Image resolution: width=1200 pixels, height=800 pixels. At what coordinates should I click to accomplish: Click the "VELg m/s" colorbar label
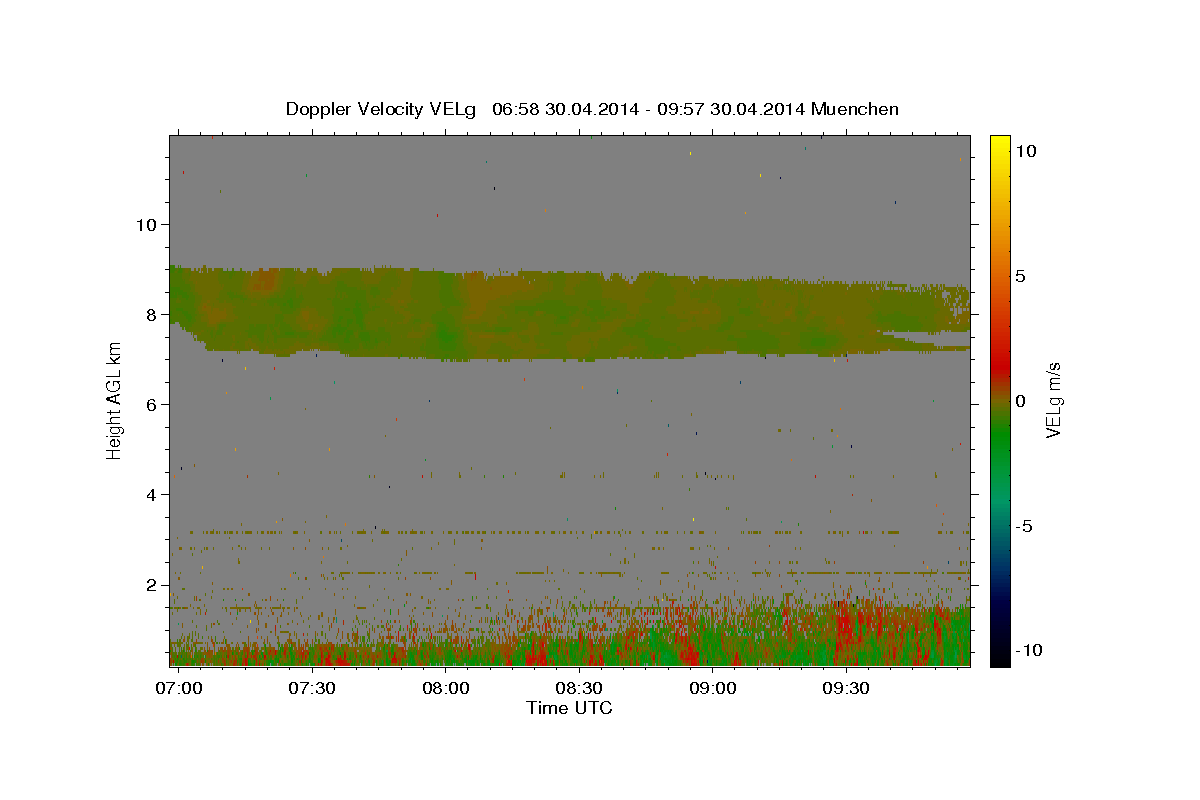pyautogui.click(x=1054, y=400)
